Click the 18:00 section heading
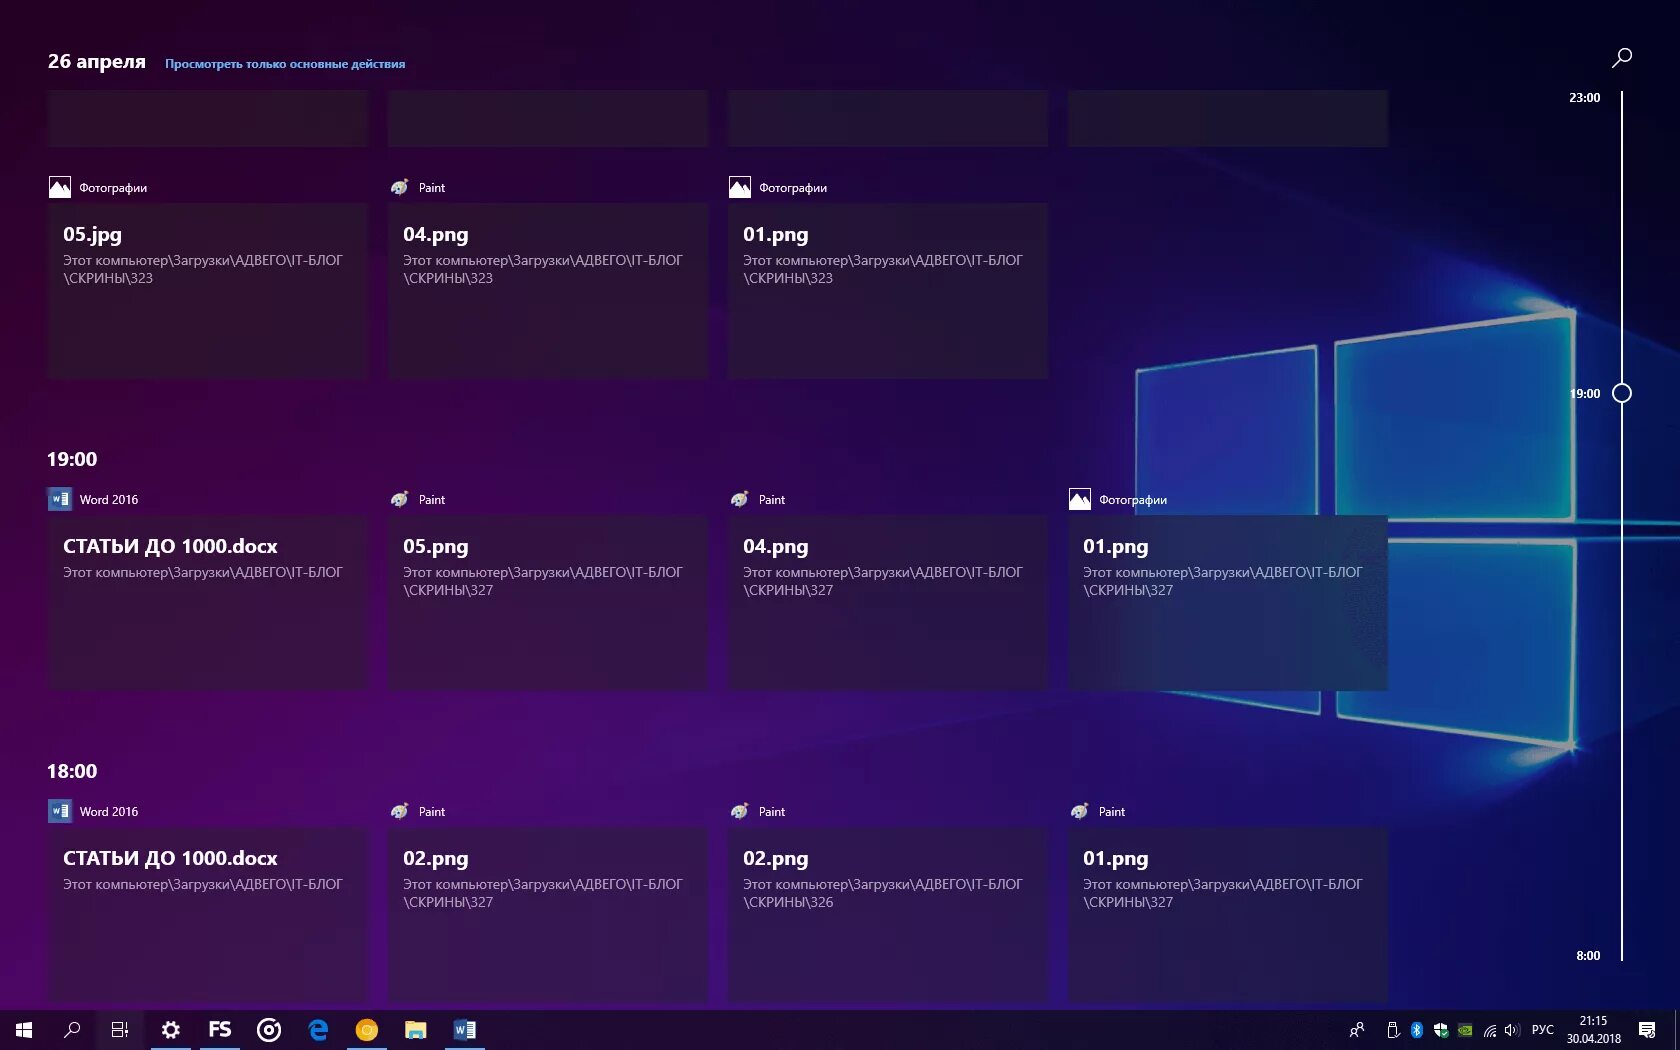This screenshot has width=1680, height=1050. 72,771
